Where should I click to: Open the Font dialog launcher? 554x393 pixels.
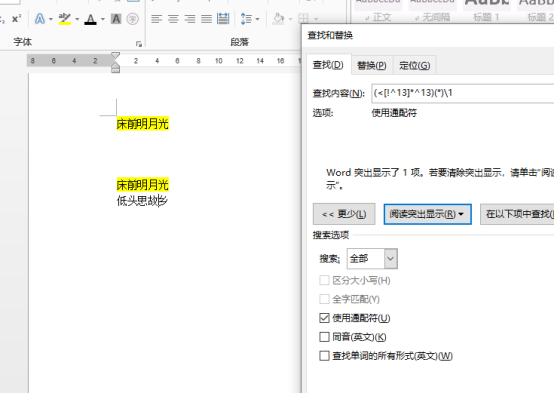point(138,44)
